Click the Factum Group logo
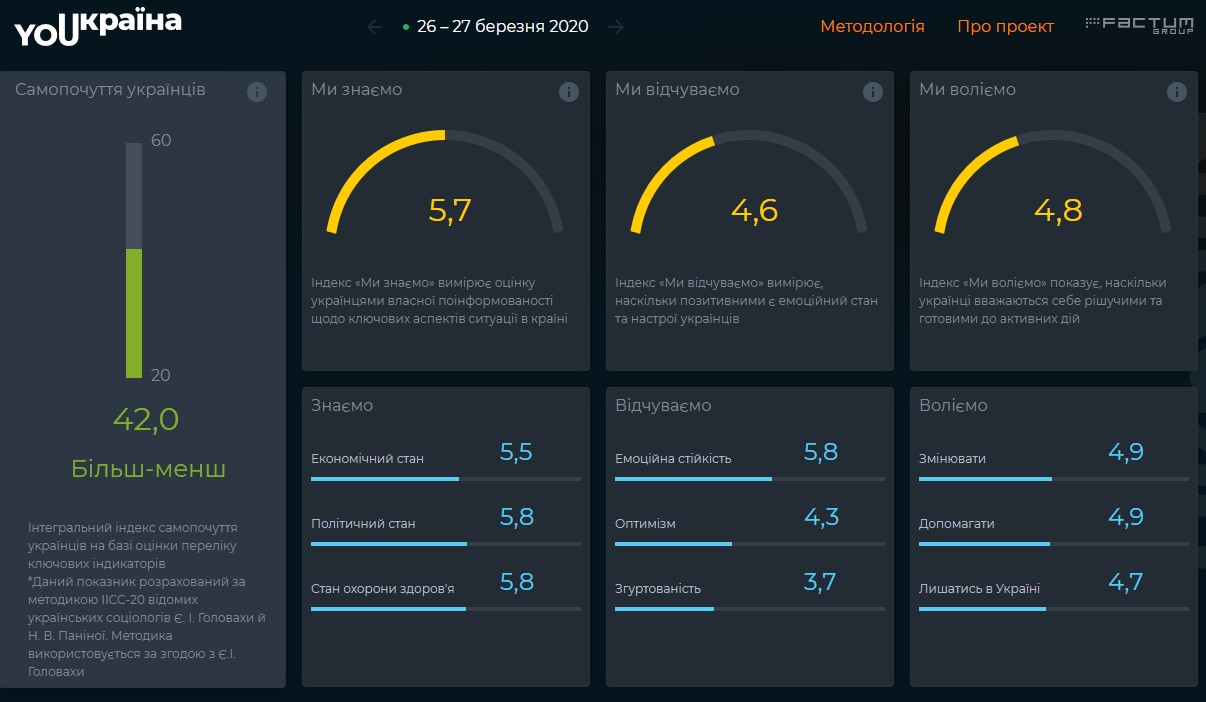This screenshot has width=1206, height=702. pyautogui.click(x=1139, y=24)
